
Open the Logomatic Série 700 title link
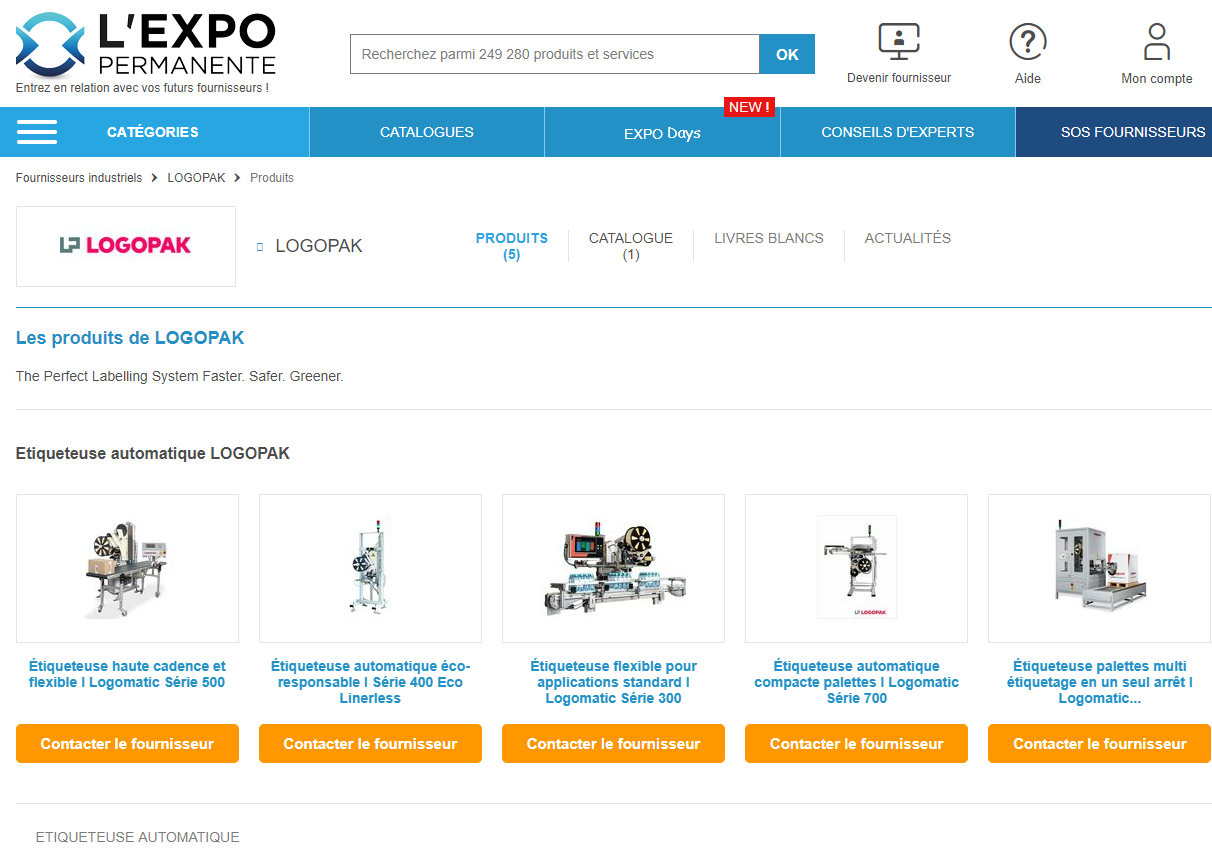point(856,682)
